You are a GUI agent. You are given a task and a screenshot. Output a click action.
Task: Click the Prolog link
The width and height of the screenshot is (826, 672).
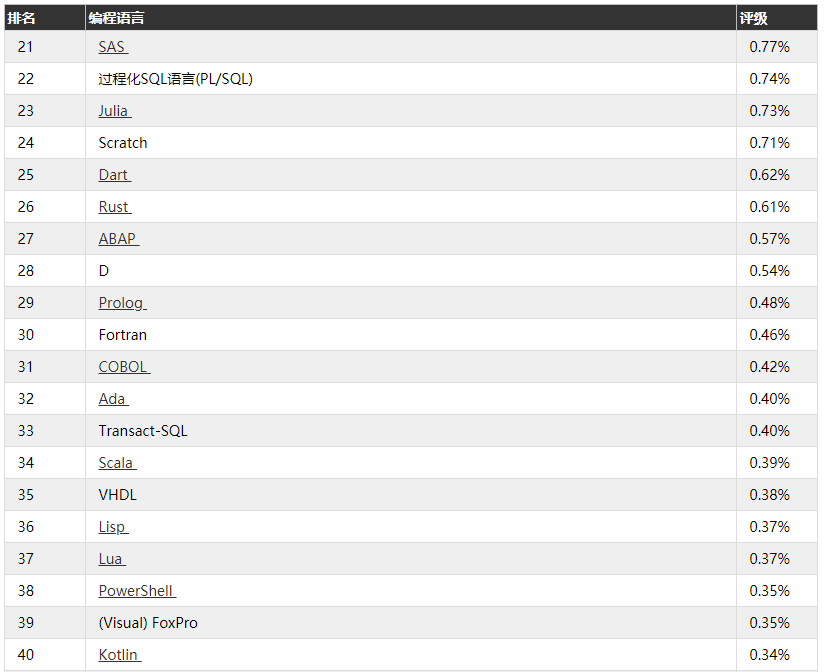pyautogui.click(x=121, y=303)
